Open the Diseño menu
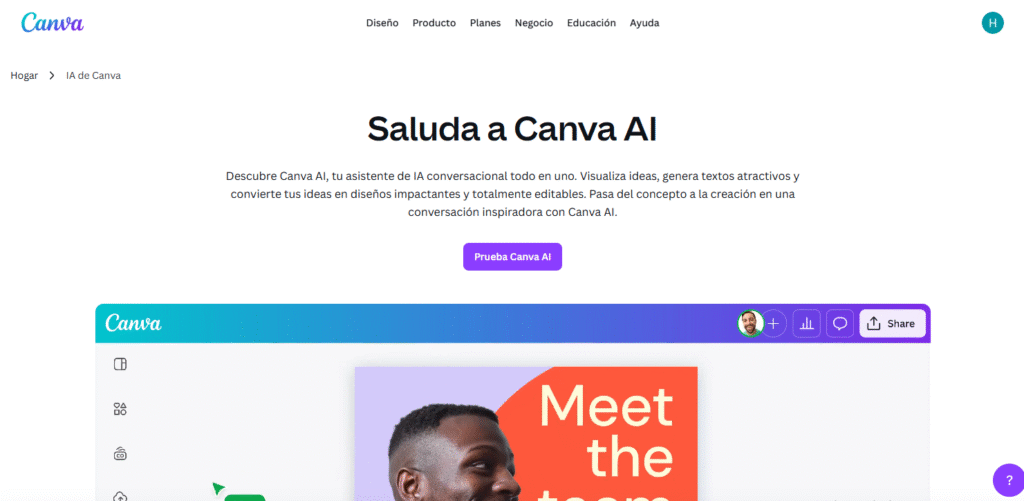Screen dimensions: 1024x501 tap(382, 23)
